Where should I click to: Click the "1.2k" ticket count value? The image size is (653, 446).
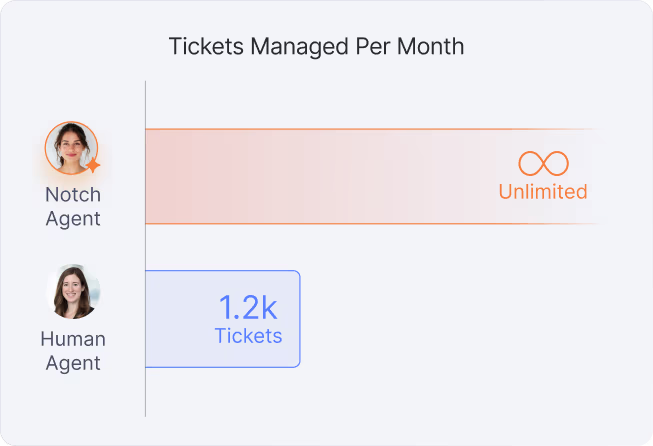[x=250, y=307]
